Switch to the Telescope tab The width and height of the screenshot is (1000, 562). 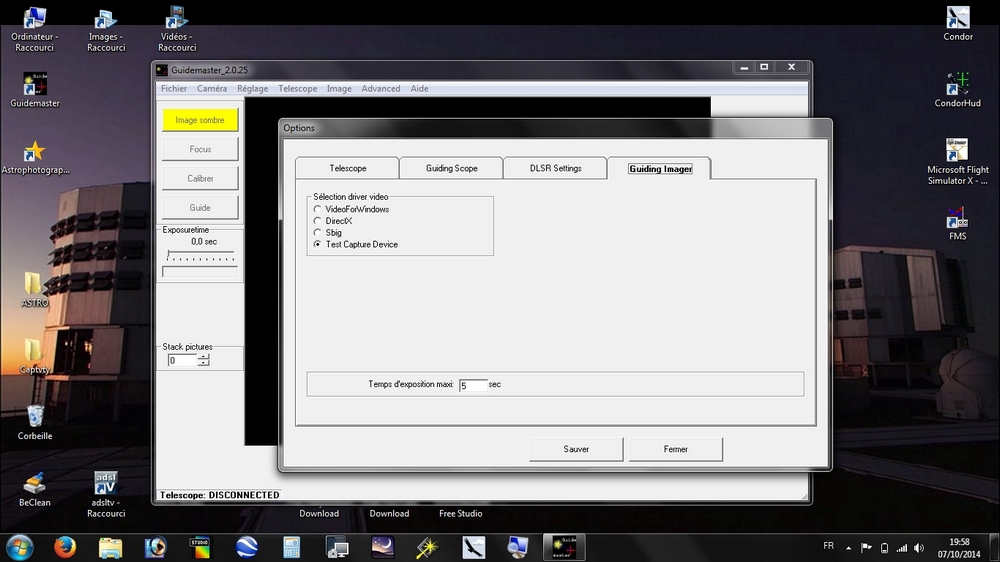[348, 168]
